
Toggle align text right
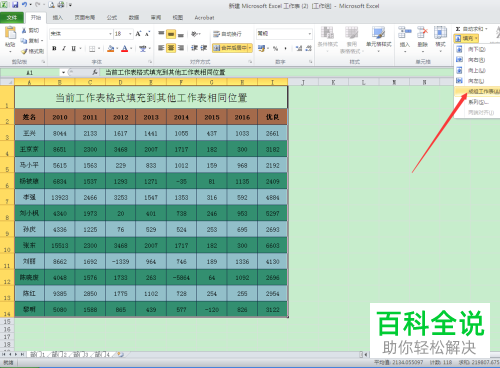coord(181,48)
